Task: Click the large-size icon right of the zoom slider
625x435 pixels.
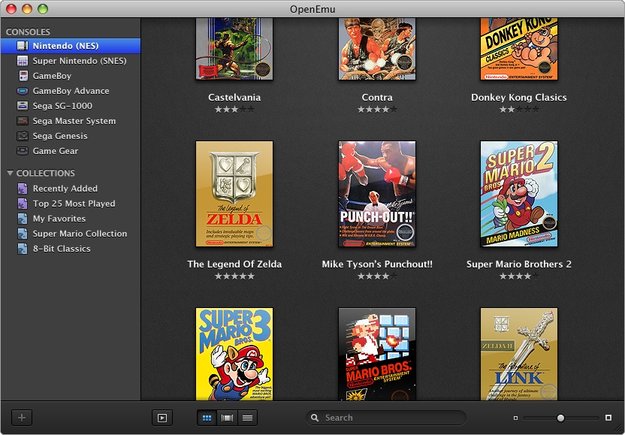Action: (x=608, y=417)
